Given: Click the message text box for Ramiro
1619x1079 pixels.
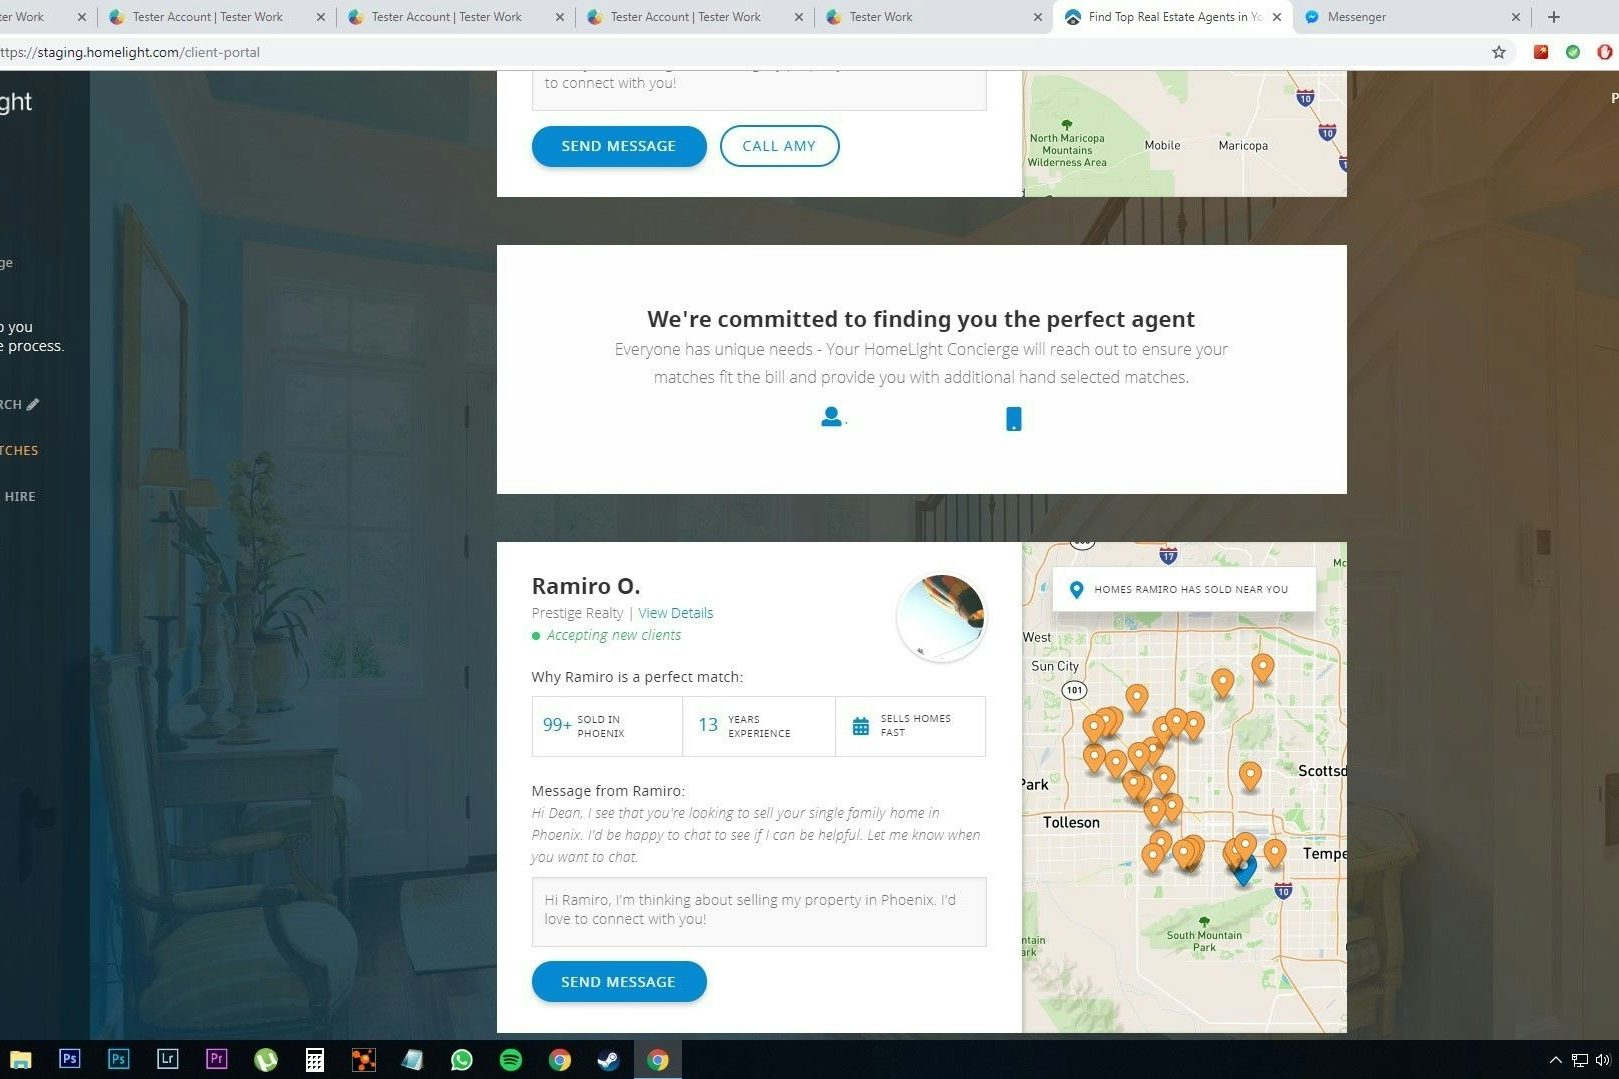Looking at the screenshot, I should 758,911.
